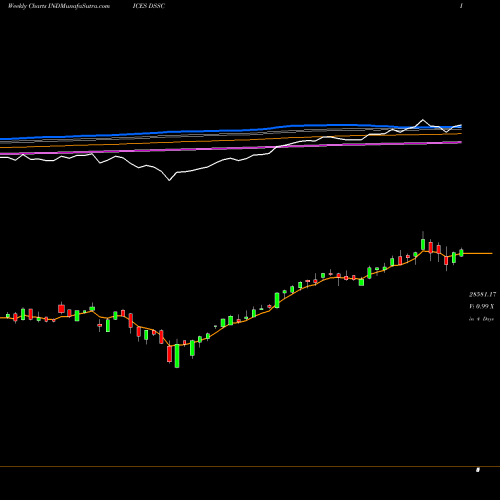The width and height of the screenshot is (500, 500).
Task: Click the 'in 4 Days' label
Action: pos(481,319)
